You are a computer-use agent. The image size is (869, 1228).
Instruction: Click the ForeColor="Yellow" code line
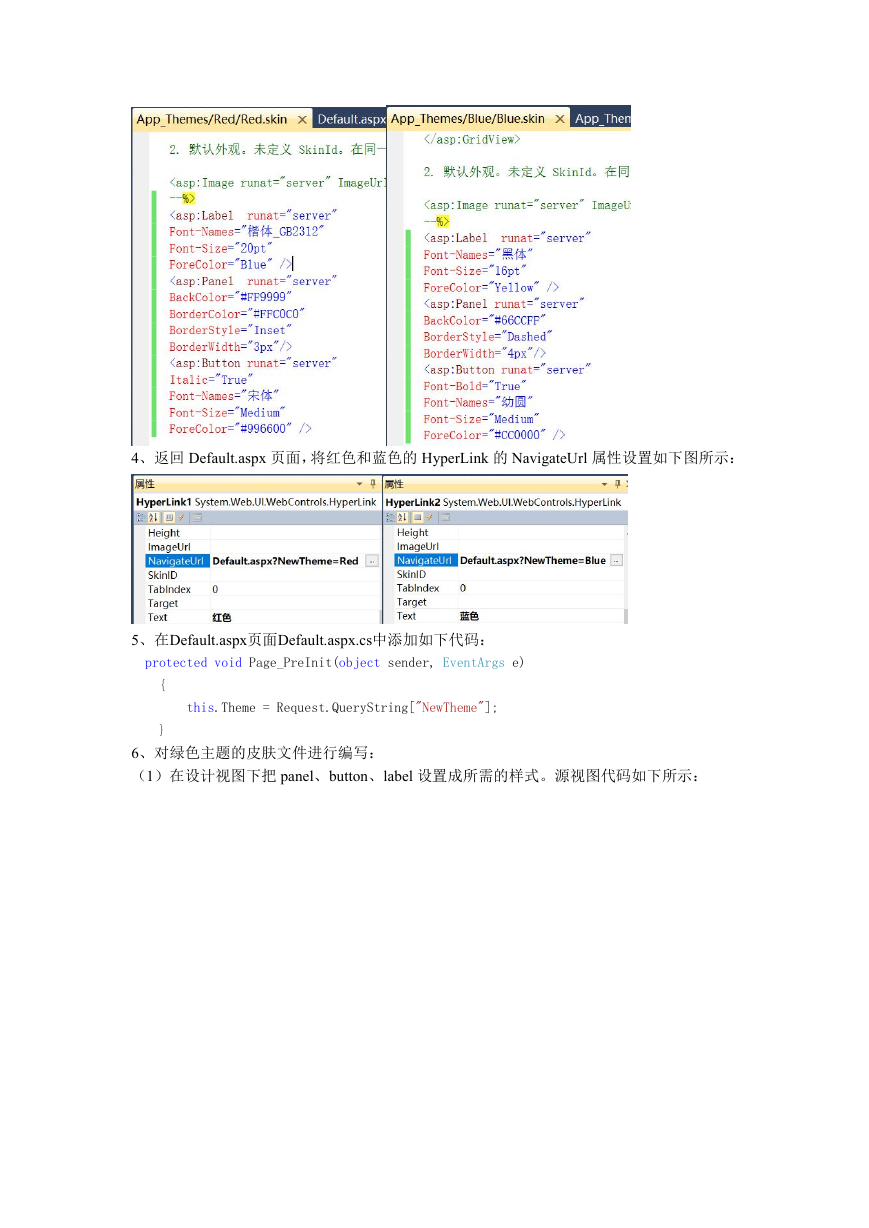[x=491, y=287]
